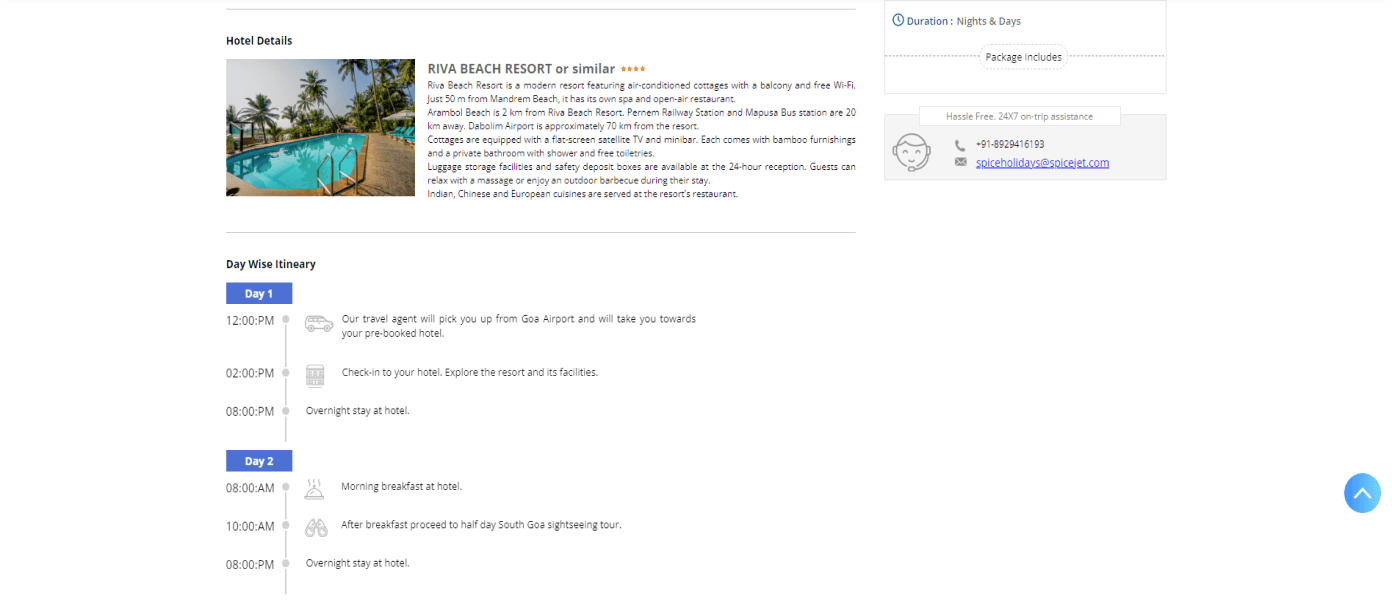Click the Day 2 10:00 AM timeline dot
Screen dimensions: 1392x600
285,526
